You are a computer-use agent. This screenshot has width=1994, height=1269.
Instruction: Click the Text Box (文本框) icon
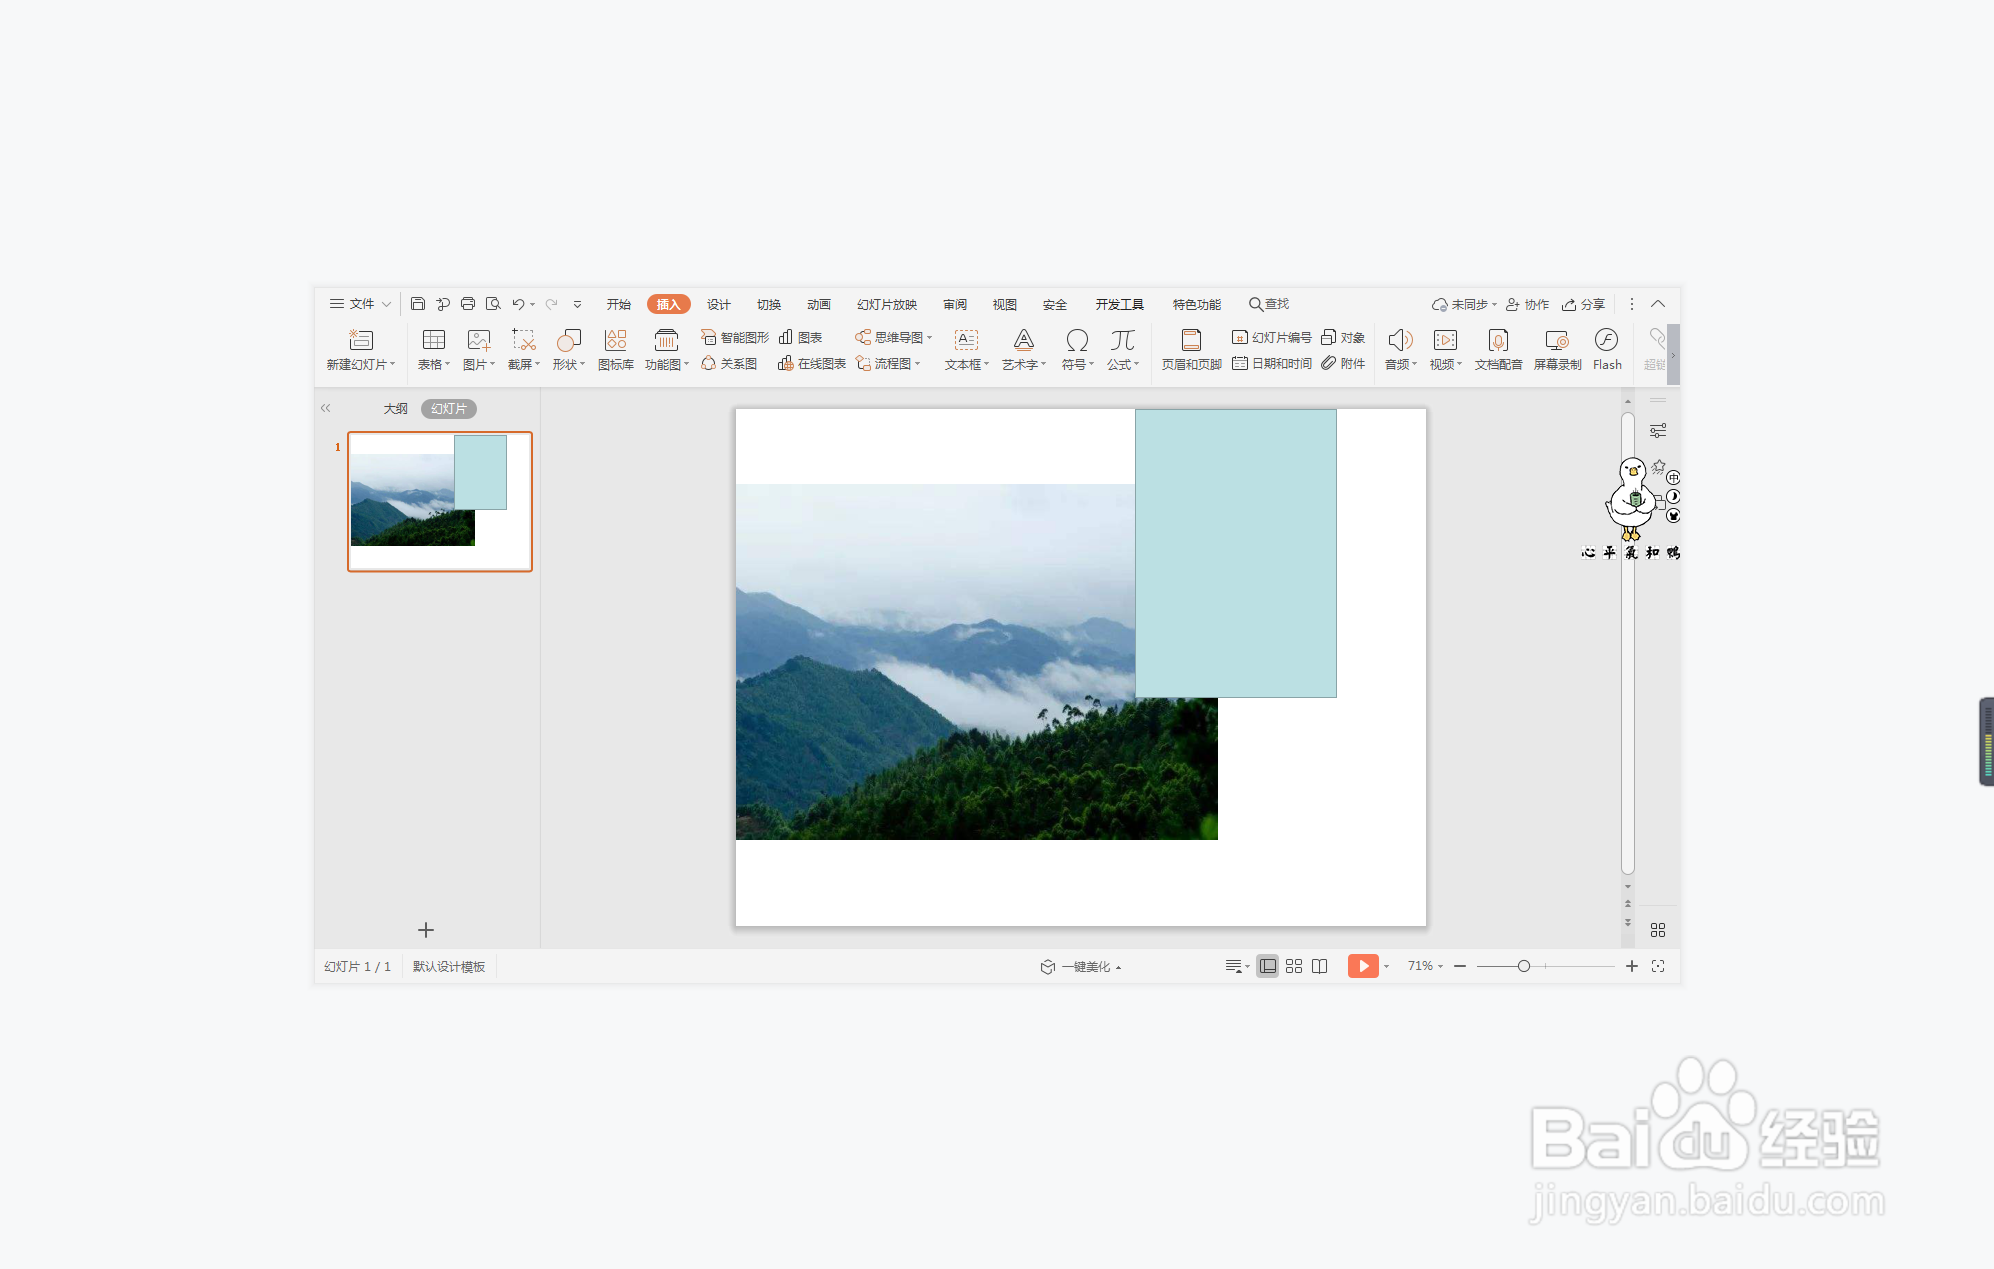pyautogui.click(x=966, y=340)
